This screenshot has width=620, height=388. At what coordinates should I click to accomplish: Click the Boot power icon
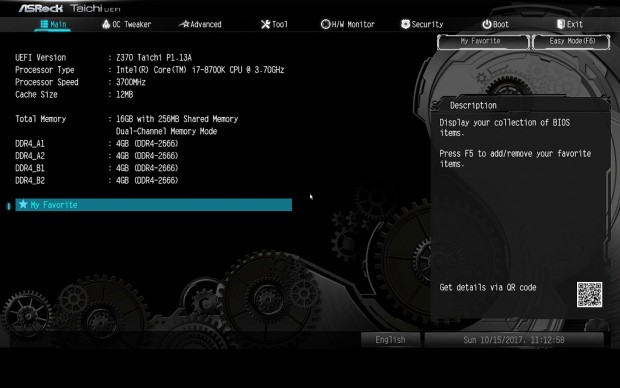[x=487, y=25]
